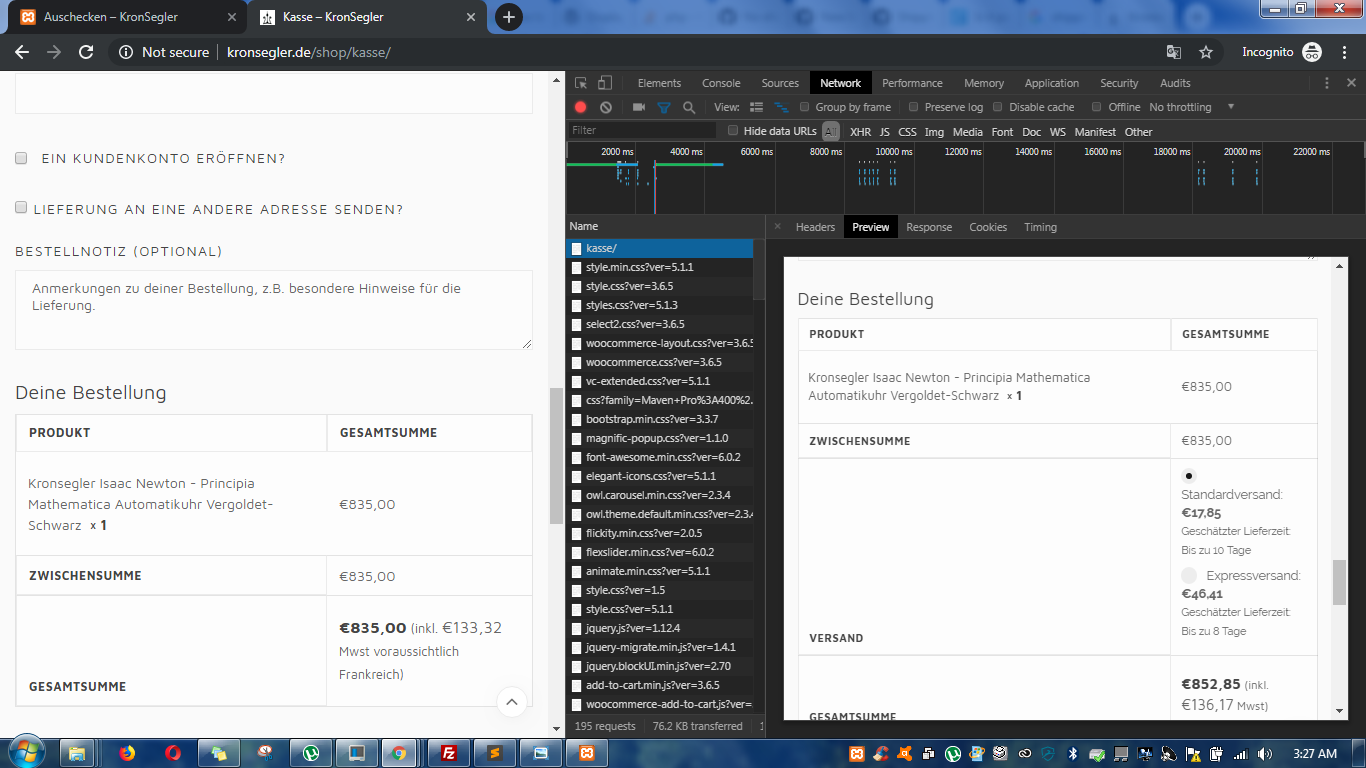Enable the Preserve log checkbox
The image size is (1366, 768).
(913, 107)
